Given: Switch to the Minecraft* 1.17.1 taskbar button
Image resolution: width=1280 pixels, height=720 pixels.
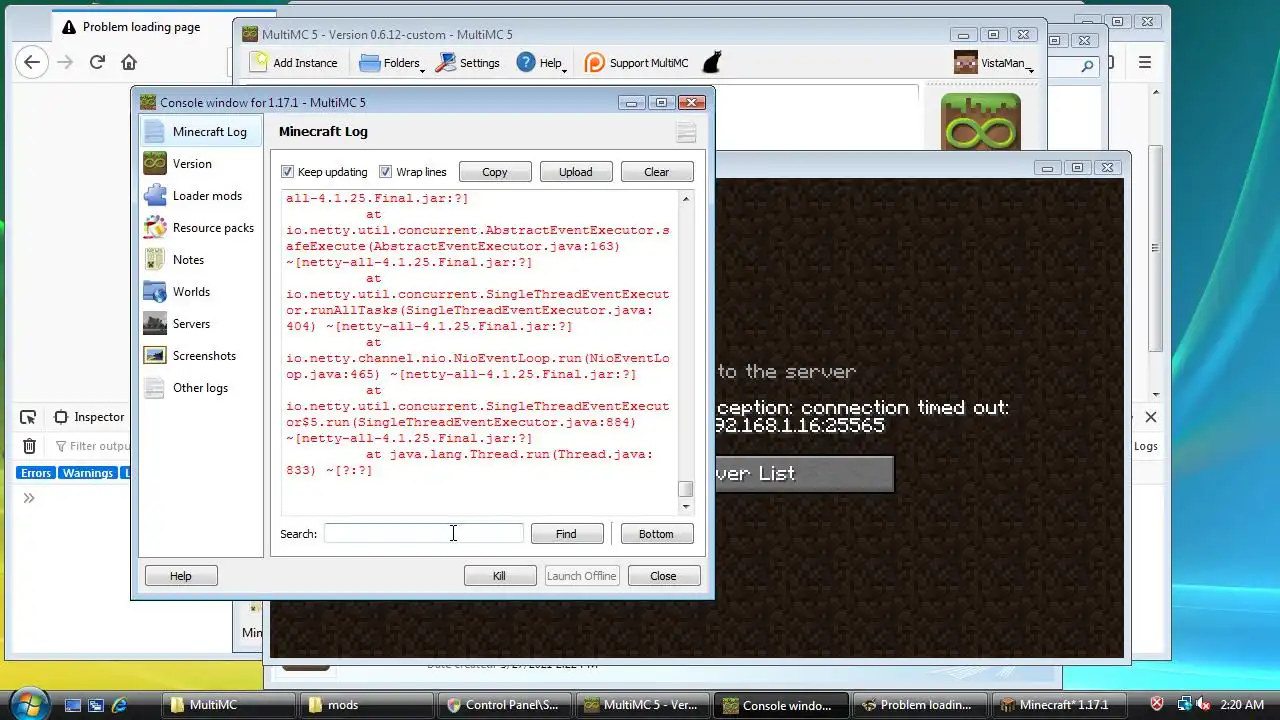Looking at the screenshot, I should click(1059, 705).
